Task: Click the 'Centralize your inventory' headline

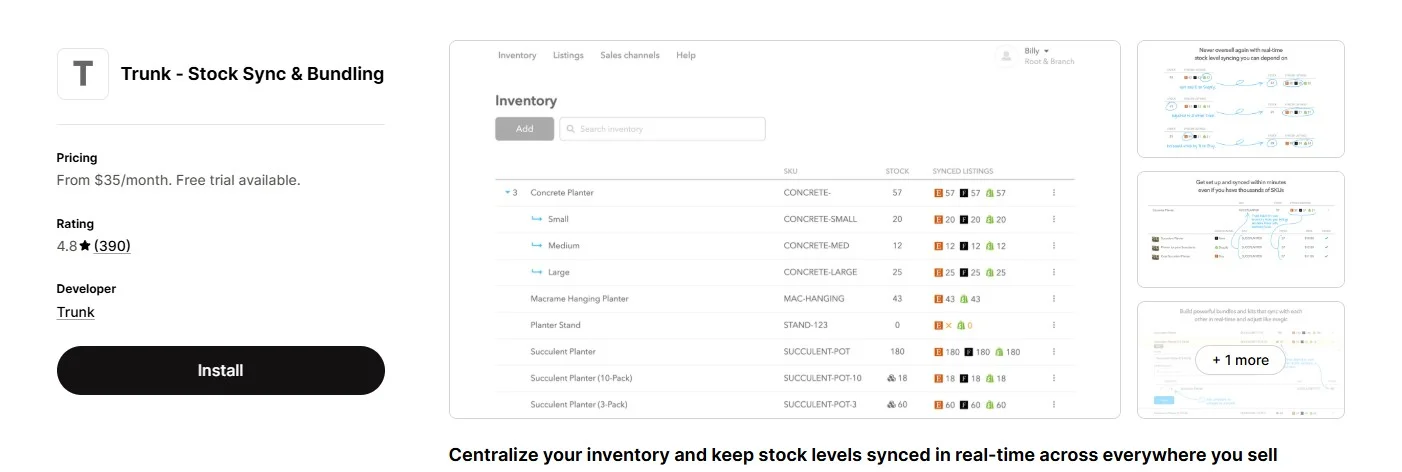Action: [x=863, y=455]
